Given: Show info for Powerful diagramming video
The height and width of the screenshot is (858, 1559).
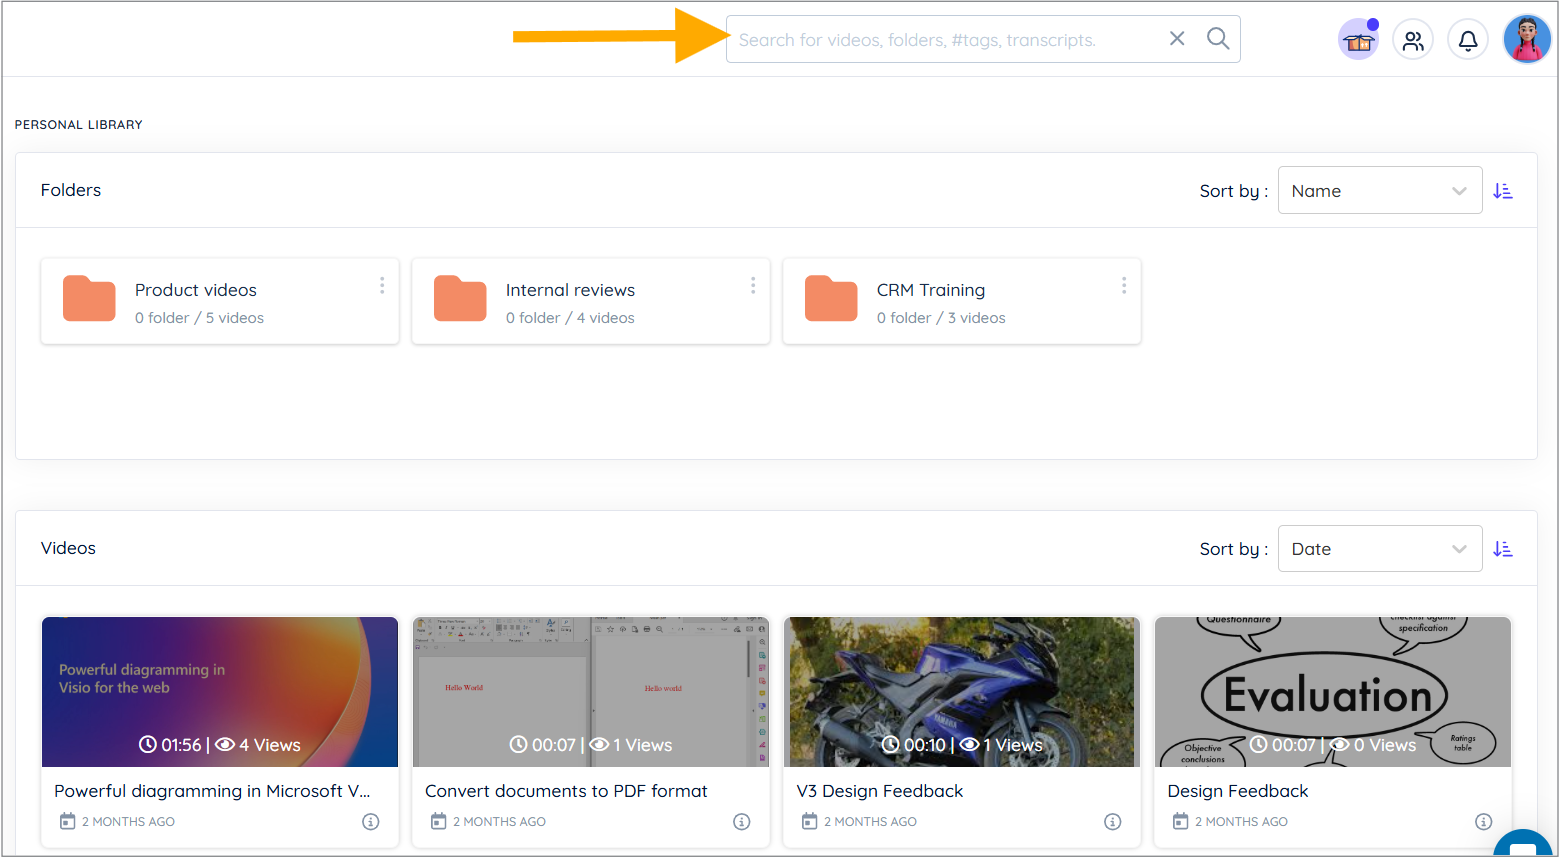Looking at the screenshot, I should (x=370, y=822).
